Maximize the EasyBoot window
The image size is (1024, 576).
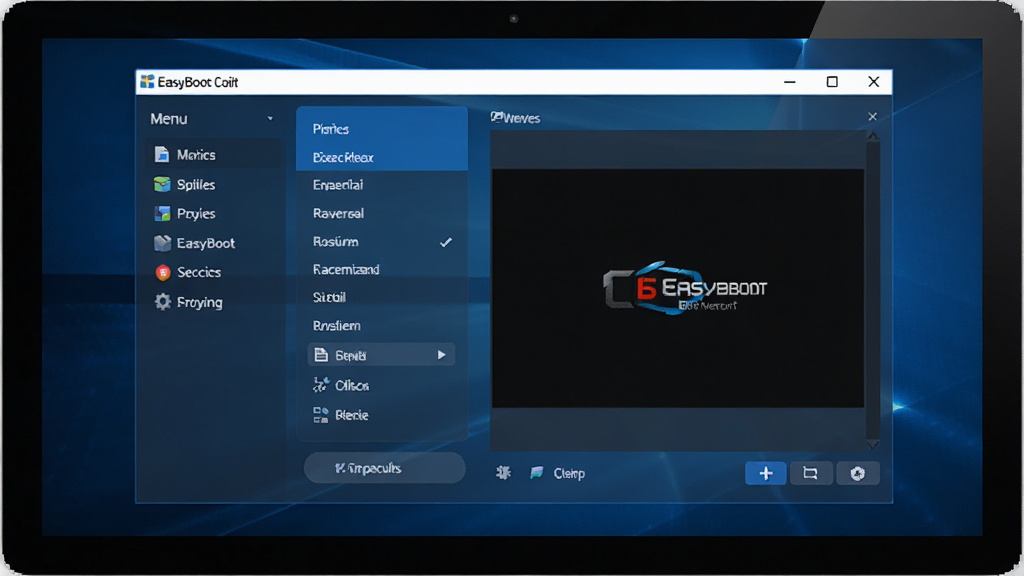point(832,82)
